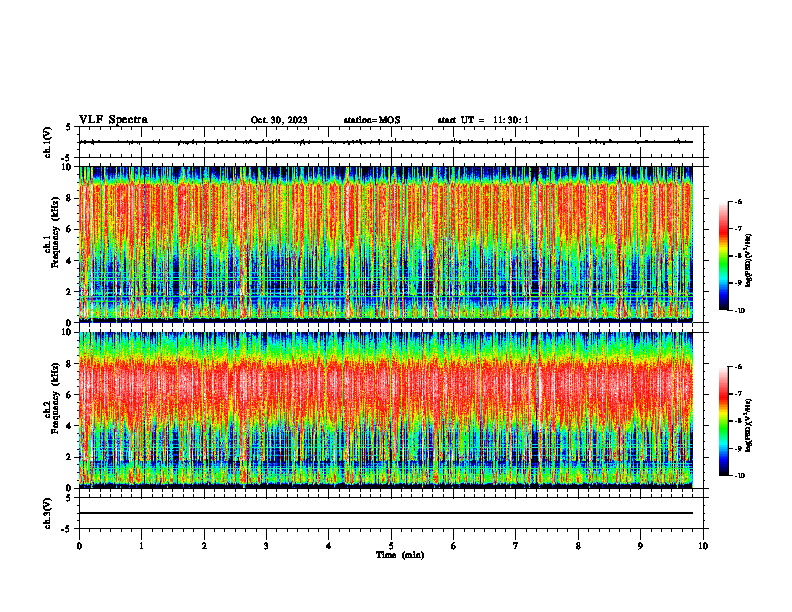792x612 pixels.
Task: Click the "-10" label on ch.2 colorbar
Action: 740,476
